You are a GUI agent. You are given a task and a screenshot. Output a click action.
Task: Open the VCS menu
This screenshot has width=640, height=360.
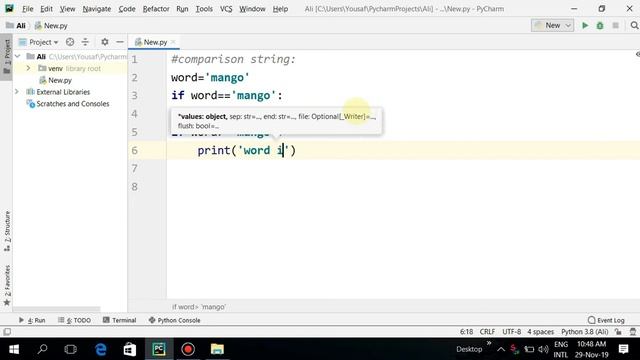pyautogui.click(x=226, y=9)
